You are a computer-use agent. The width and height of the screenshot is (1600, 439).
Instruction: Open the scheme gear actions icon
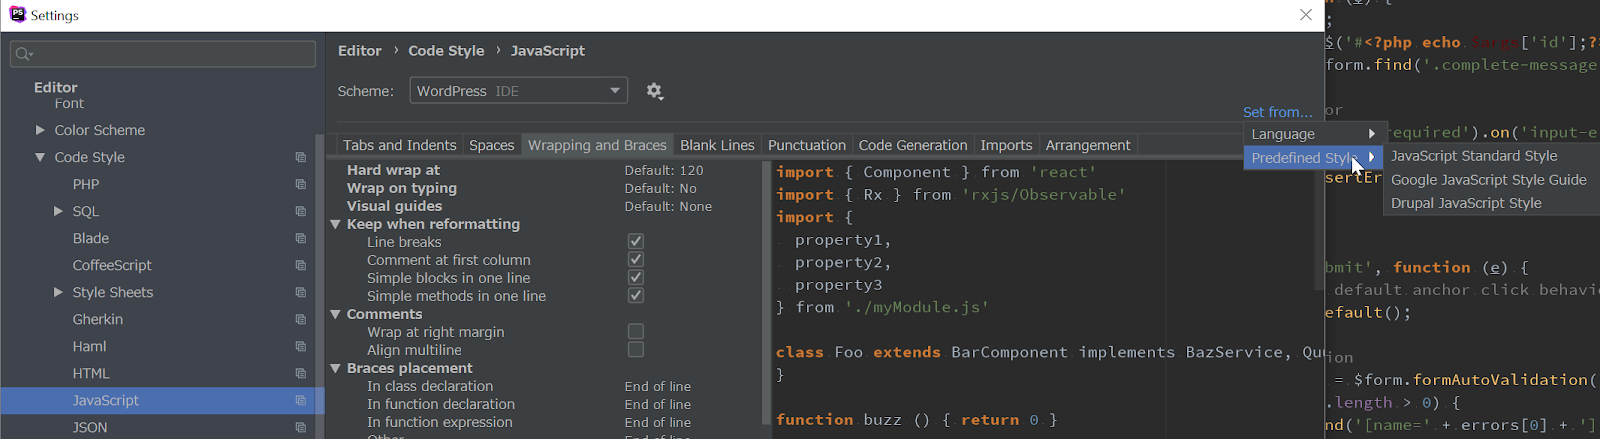point(654,91)
